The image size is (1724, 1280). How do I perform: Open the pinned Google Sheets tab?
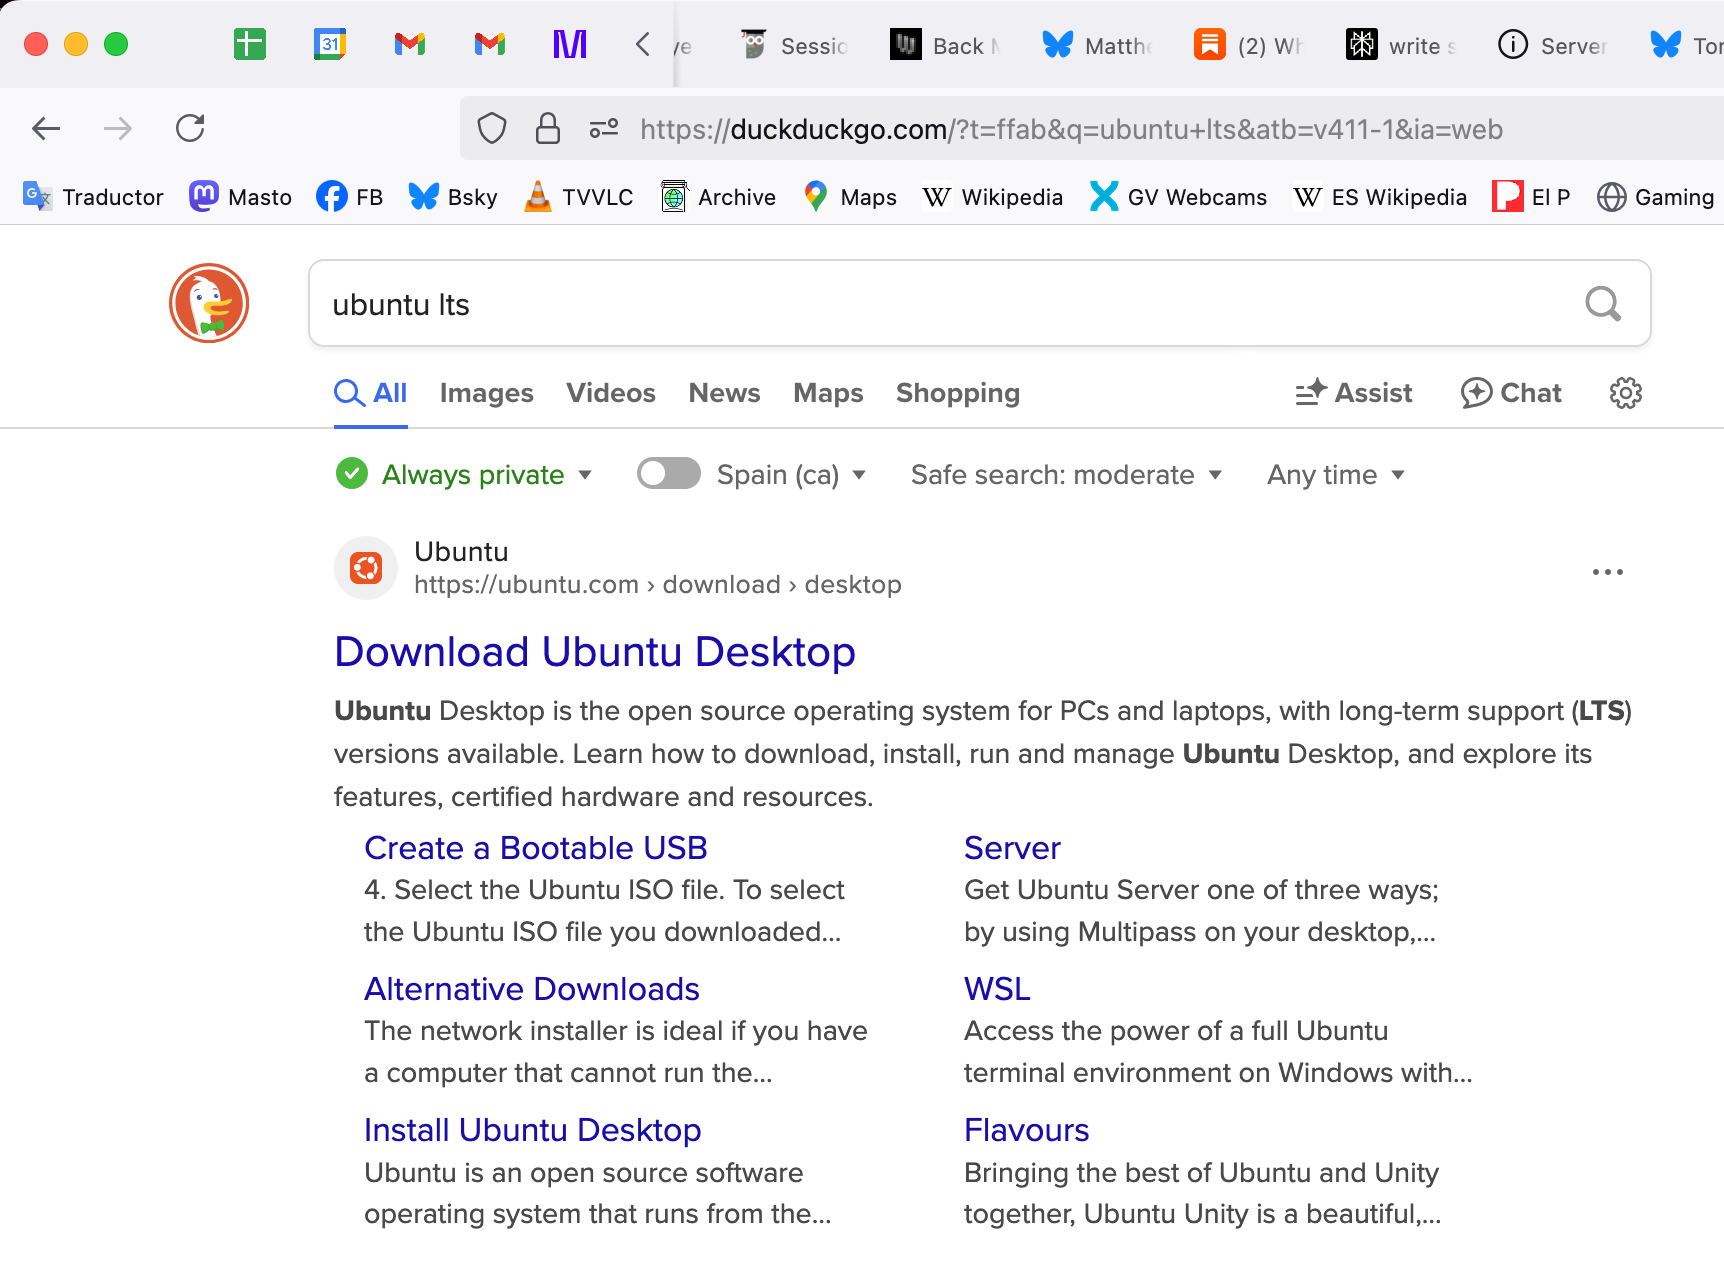pos(249,44)
